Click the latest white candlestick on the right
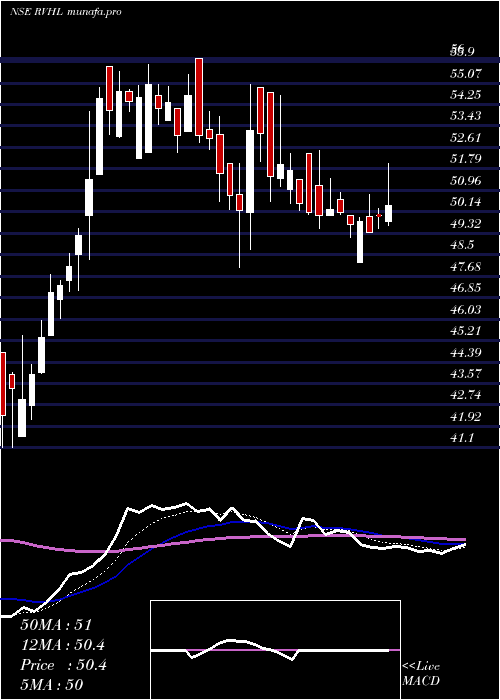The height and width of the screenshot is (700, 500). click(x=388, y=213)
